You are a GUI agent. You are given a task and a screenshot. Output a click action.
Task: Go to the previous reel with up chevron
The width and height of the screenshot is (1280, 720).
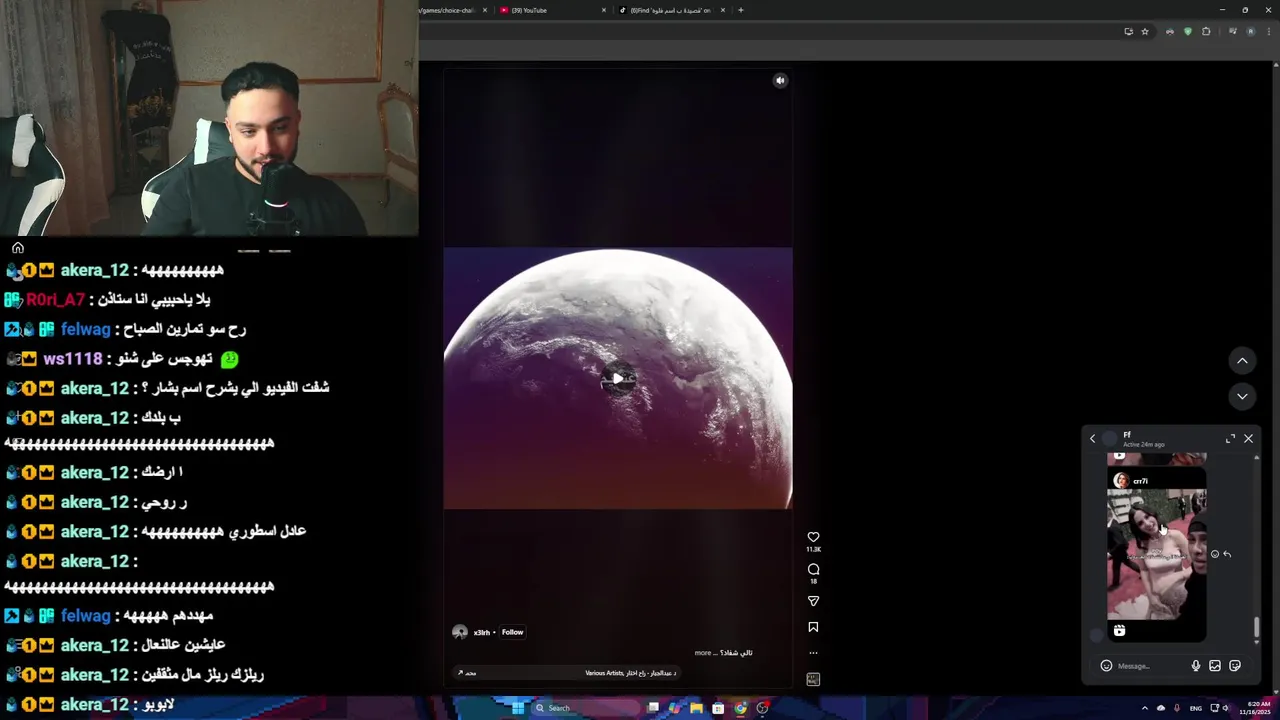click(x=1242, y=361)
